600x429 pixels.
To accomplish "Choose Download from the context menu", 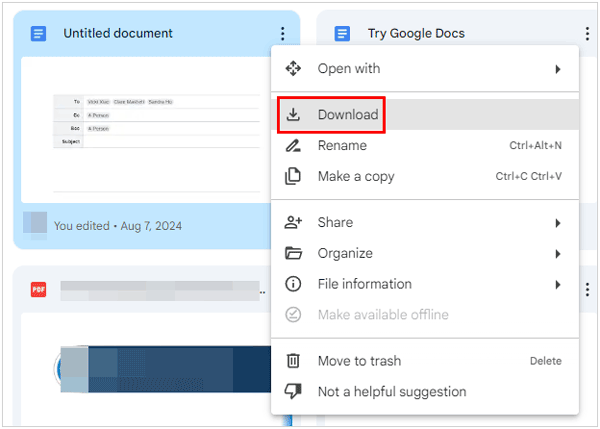I will click(x=425, y=114).
